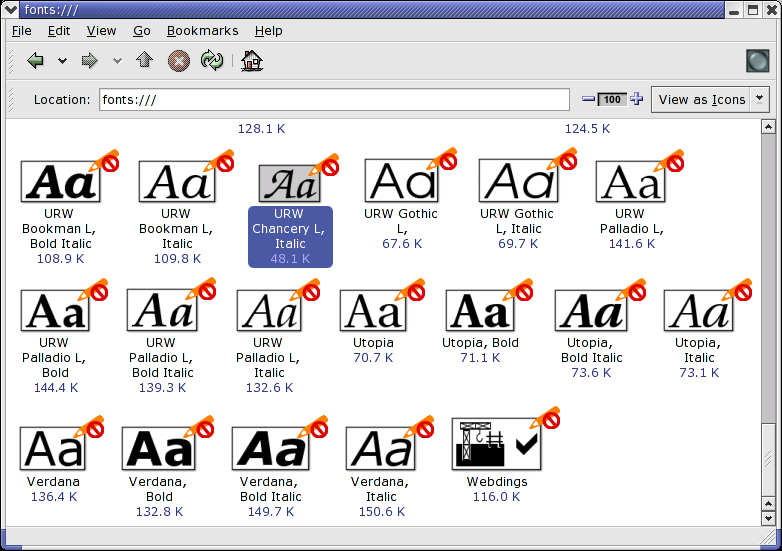The height and width of the screenshot is (551, 782).
Task: Click the Forward navigation arrow
Action: coord(90,61)
